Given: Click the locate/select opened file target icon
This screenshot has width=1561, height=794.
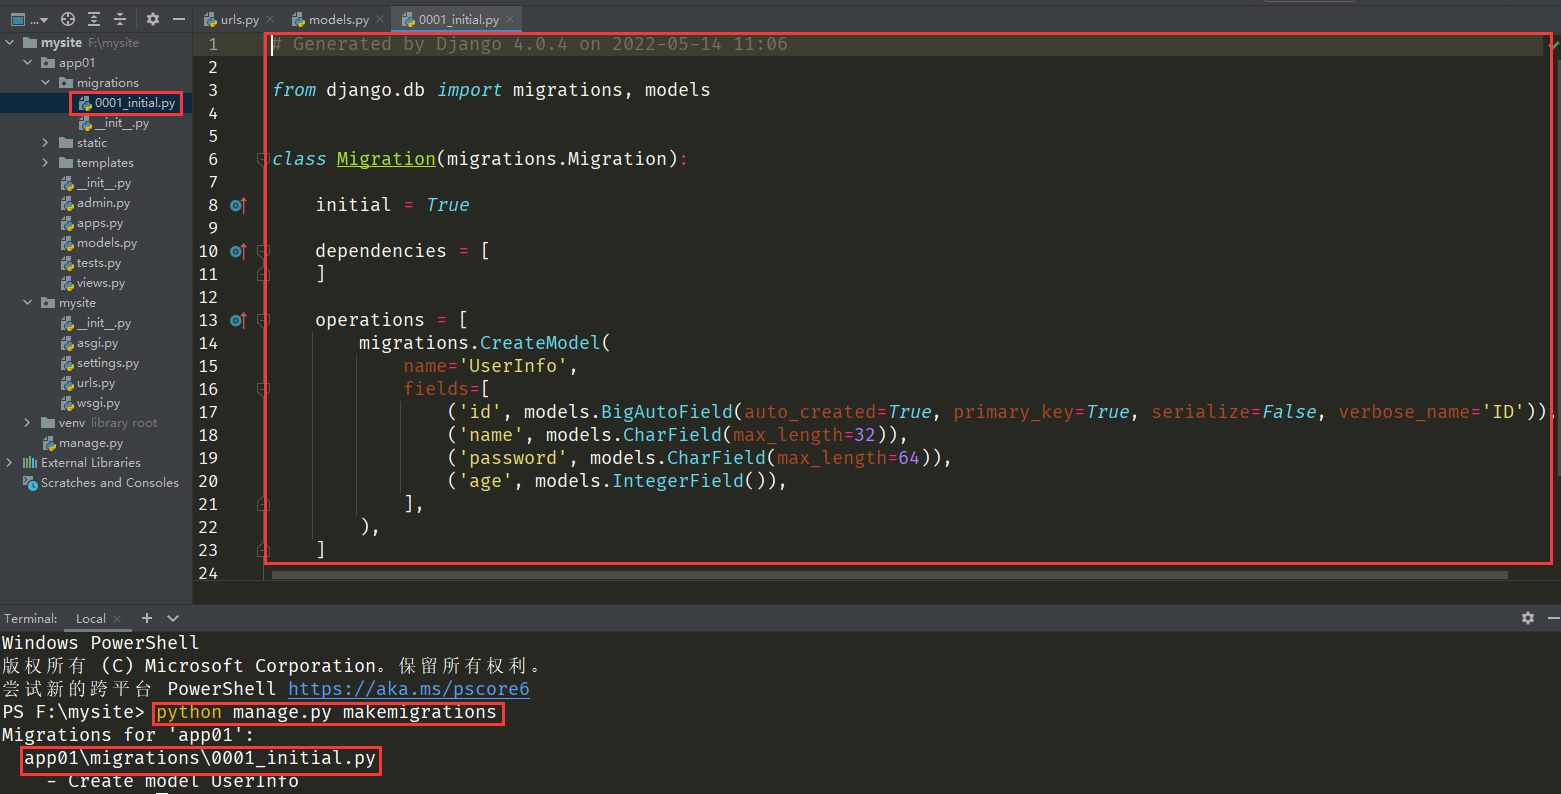Looking at the screenshot, I should pyautogui.click(x=68, y=19).
